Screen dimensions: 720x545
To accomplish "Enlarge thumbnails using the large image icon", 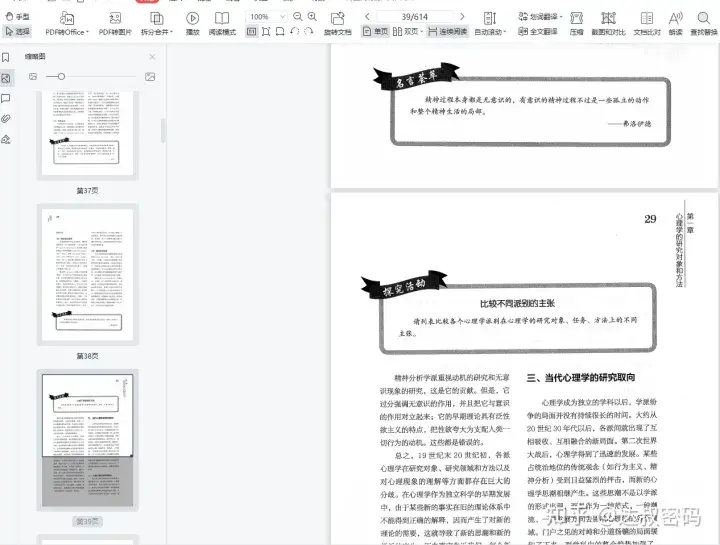I will [150, 77].
